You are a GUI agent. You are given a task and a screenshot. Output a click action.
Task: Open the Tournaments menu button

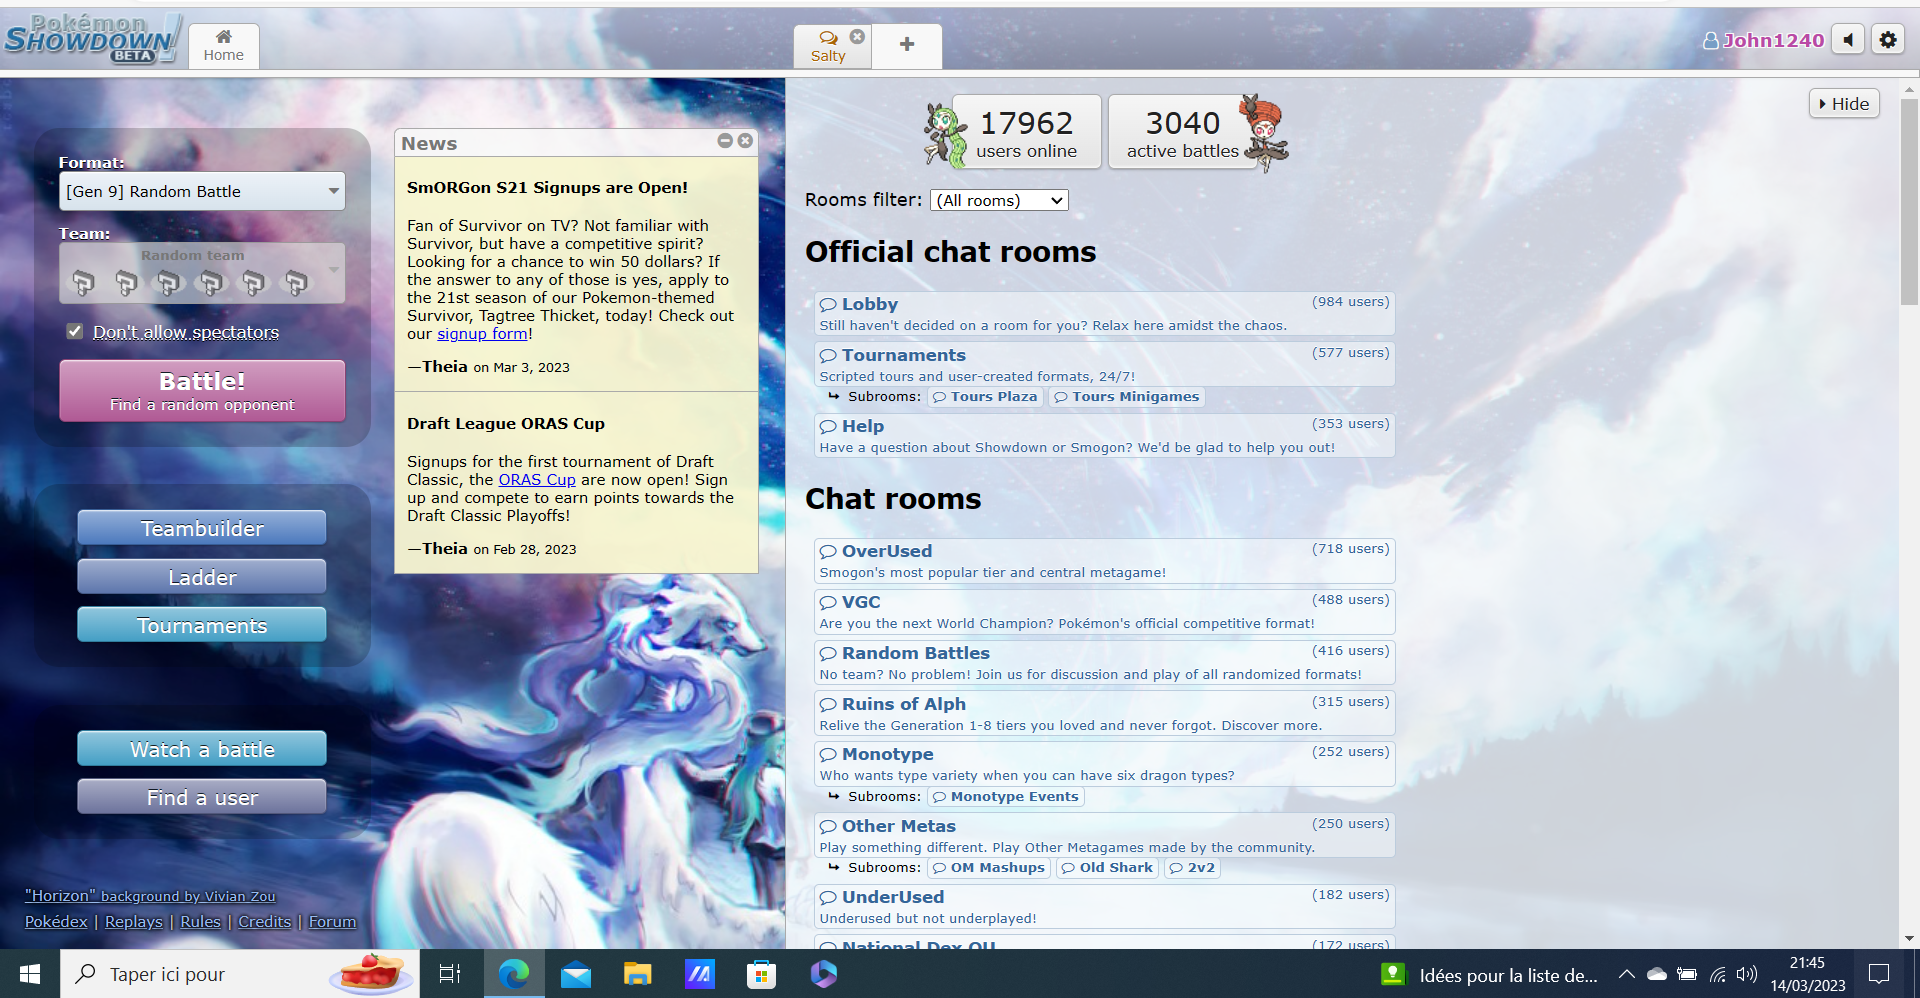tap(202, 625)
